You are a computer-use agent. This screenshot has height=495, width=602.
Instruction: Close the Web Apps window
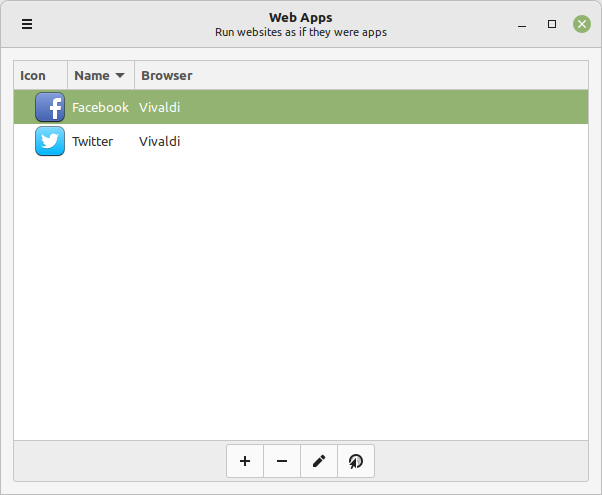(x=581, y=24)
